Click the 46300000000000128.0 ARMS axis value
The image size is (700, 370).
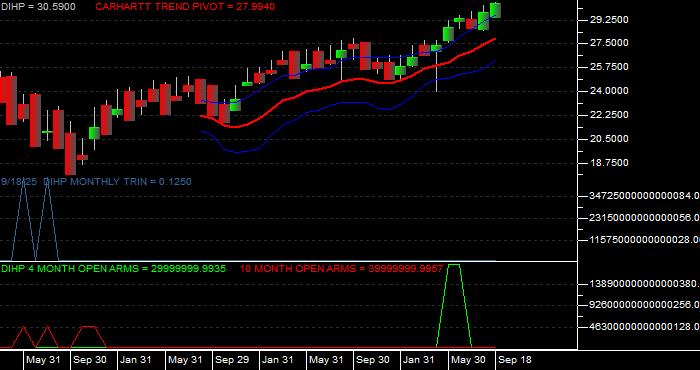pyautogui.click(x=645, y=327)
